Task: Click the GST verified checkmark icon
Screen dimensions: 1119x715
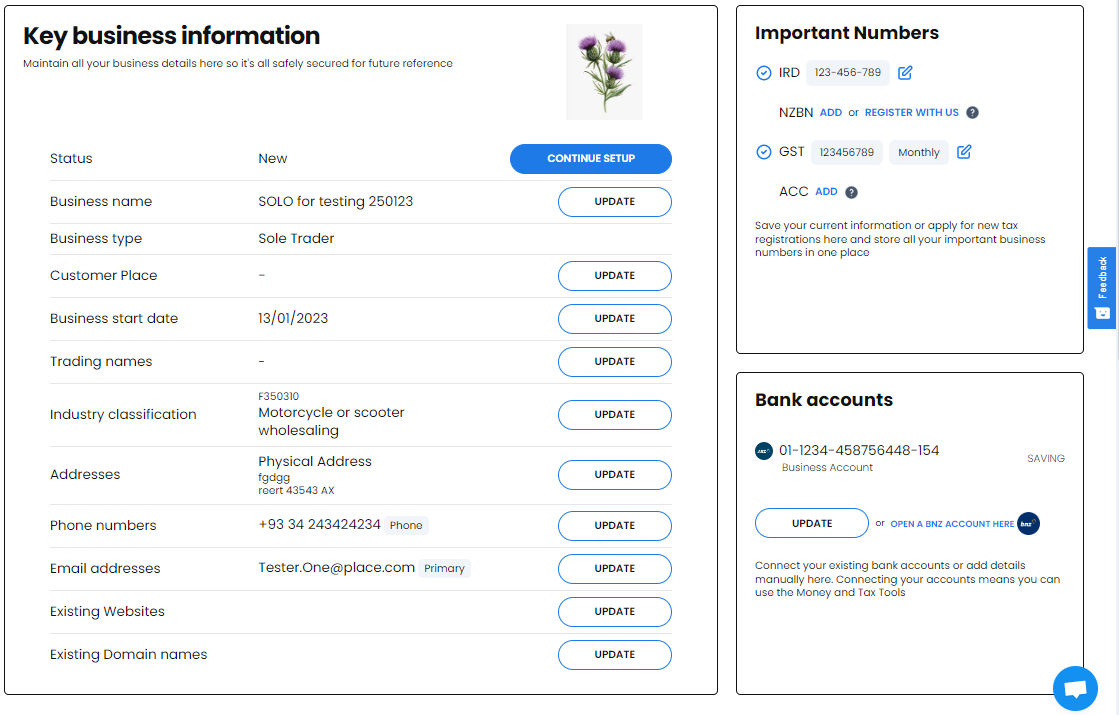Action: [764, 152]
